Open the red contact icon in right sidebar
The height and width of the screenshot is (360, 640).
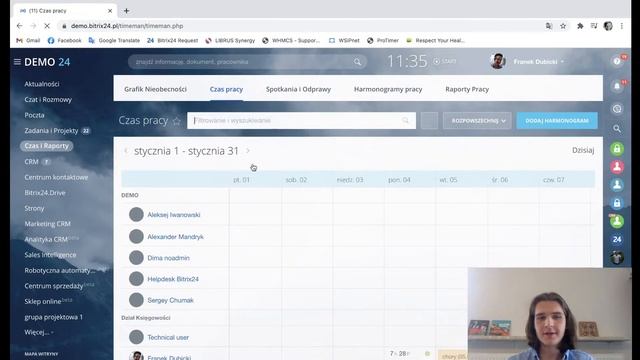pos(617,167)
